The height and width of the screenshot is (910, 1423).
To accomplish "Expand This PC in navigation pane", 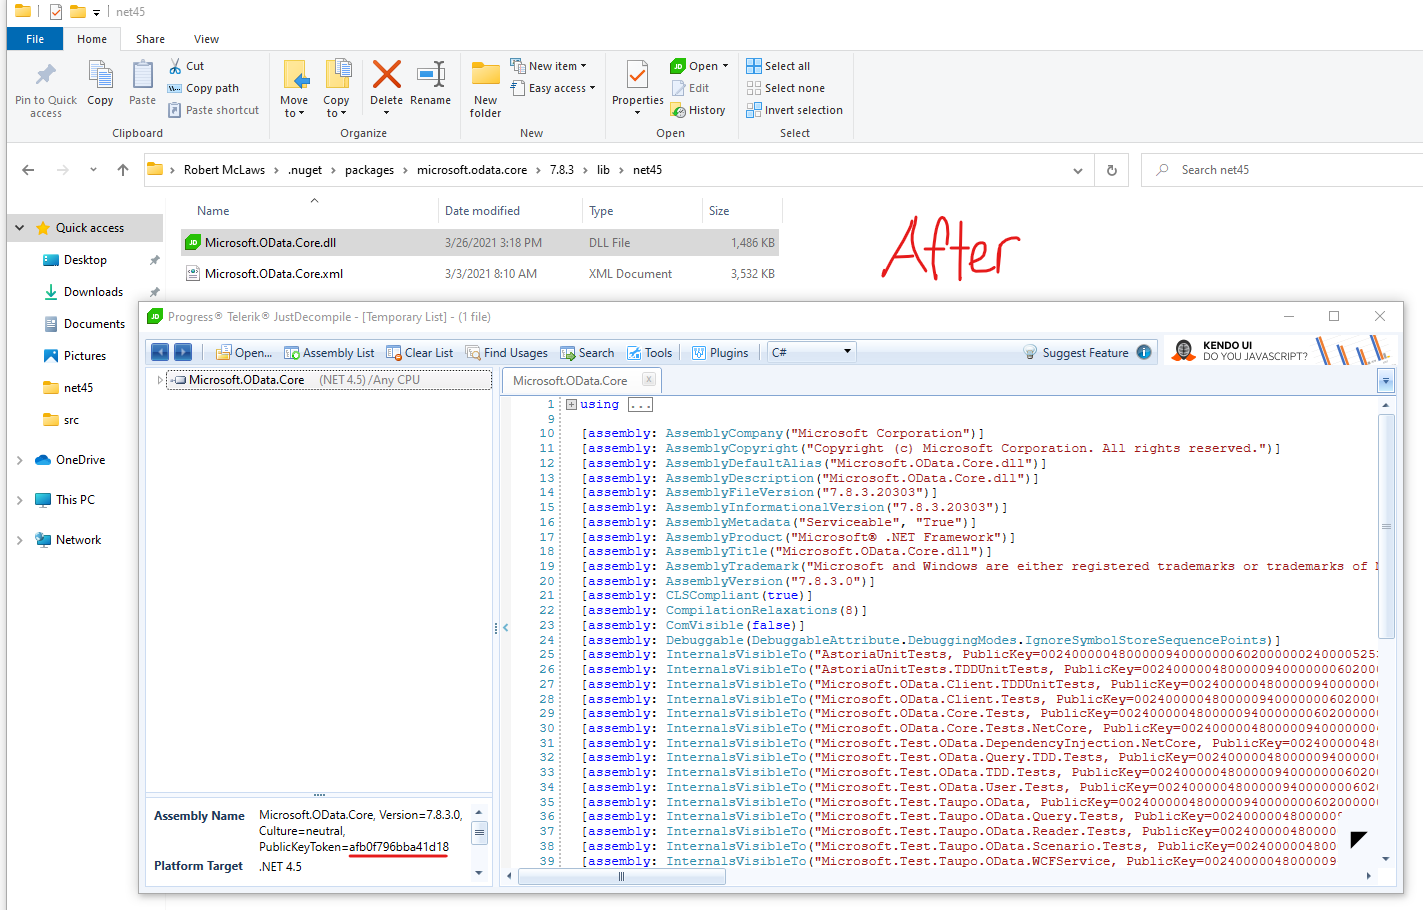I will click(20, 500).
